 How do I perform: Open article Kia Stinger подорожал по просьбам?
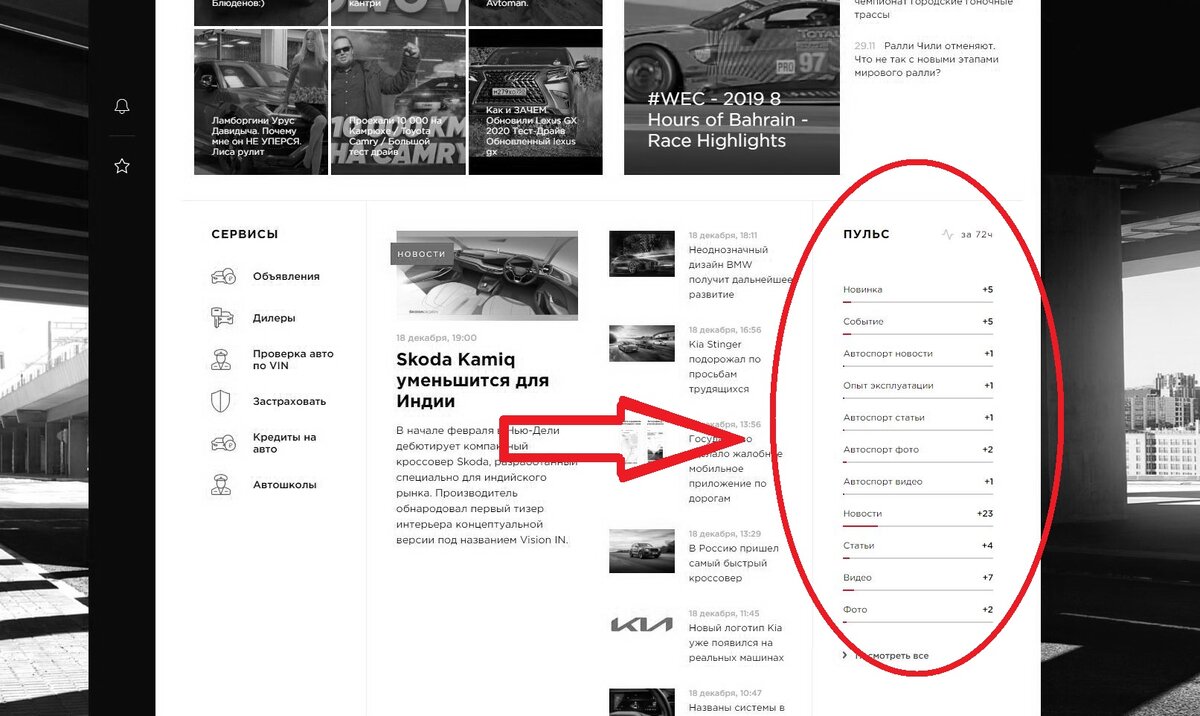(725, 366)
